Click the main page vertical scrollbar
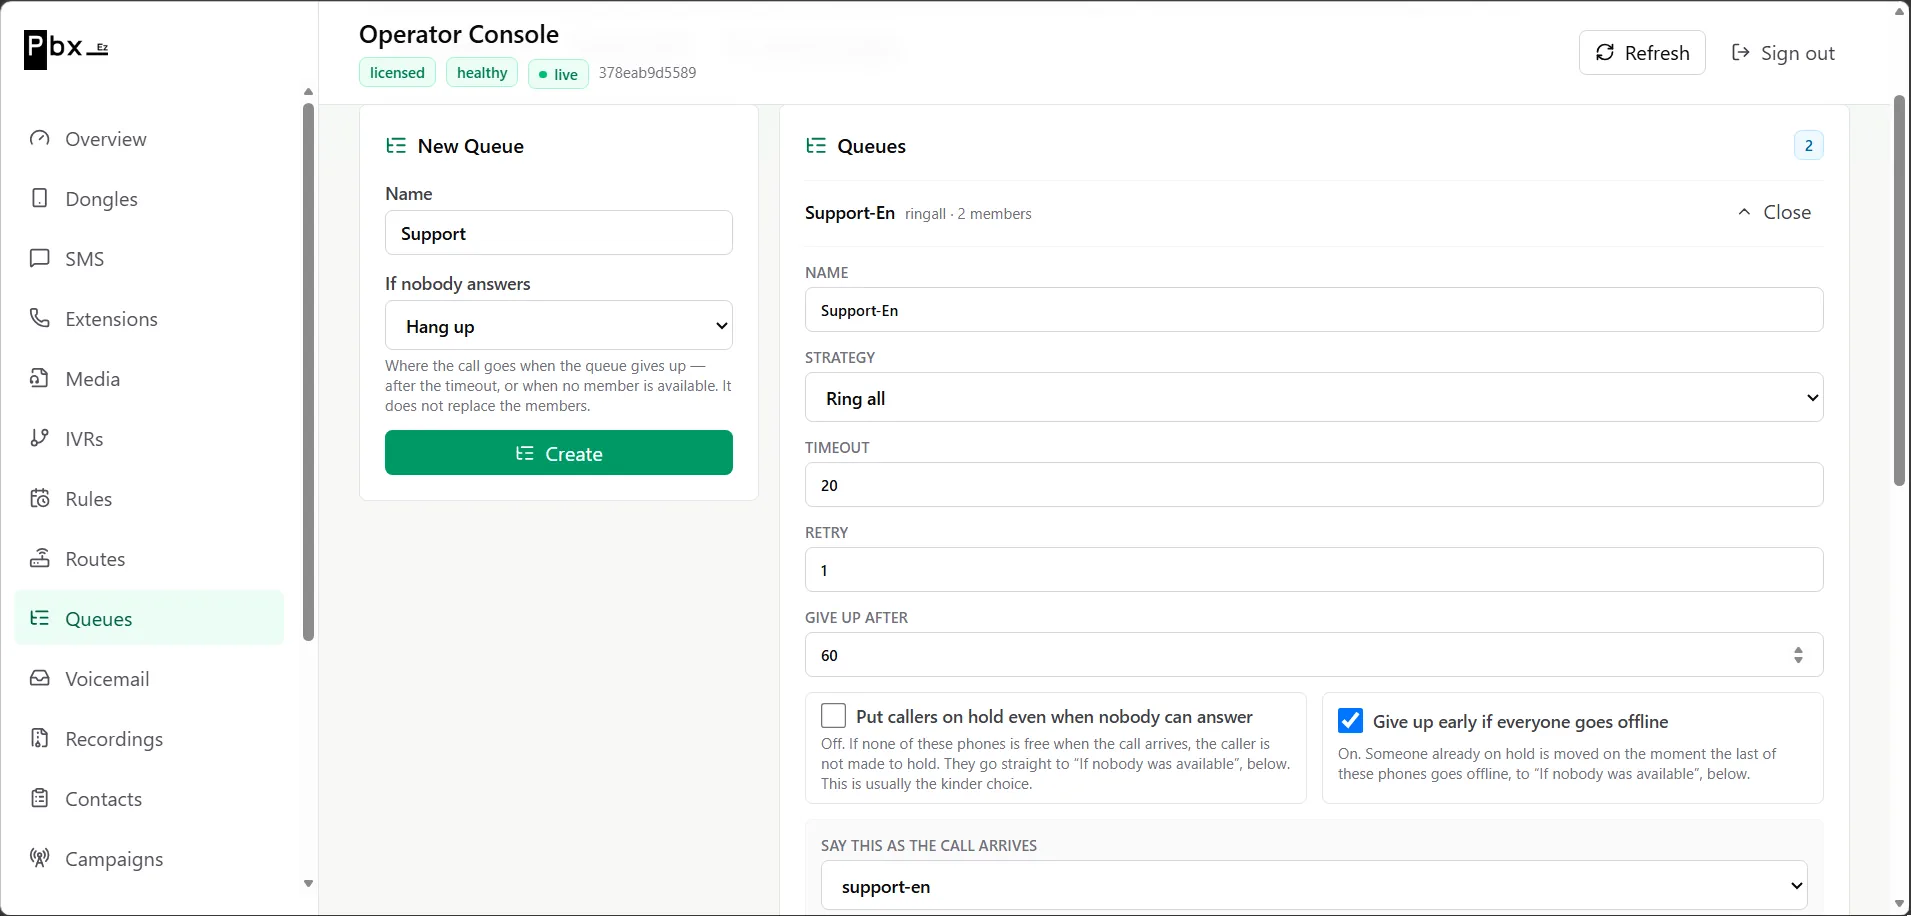The height and width of the screenshot is (916, 1911). coord(1899,290)
